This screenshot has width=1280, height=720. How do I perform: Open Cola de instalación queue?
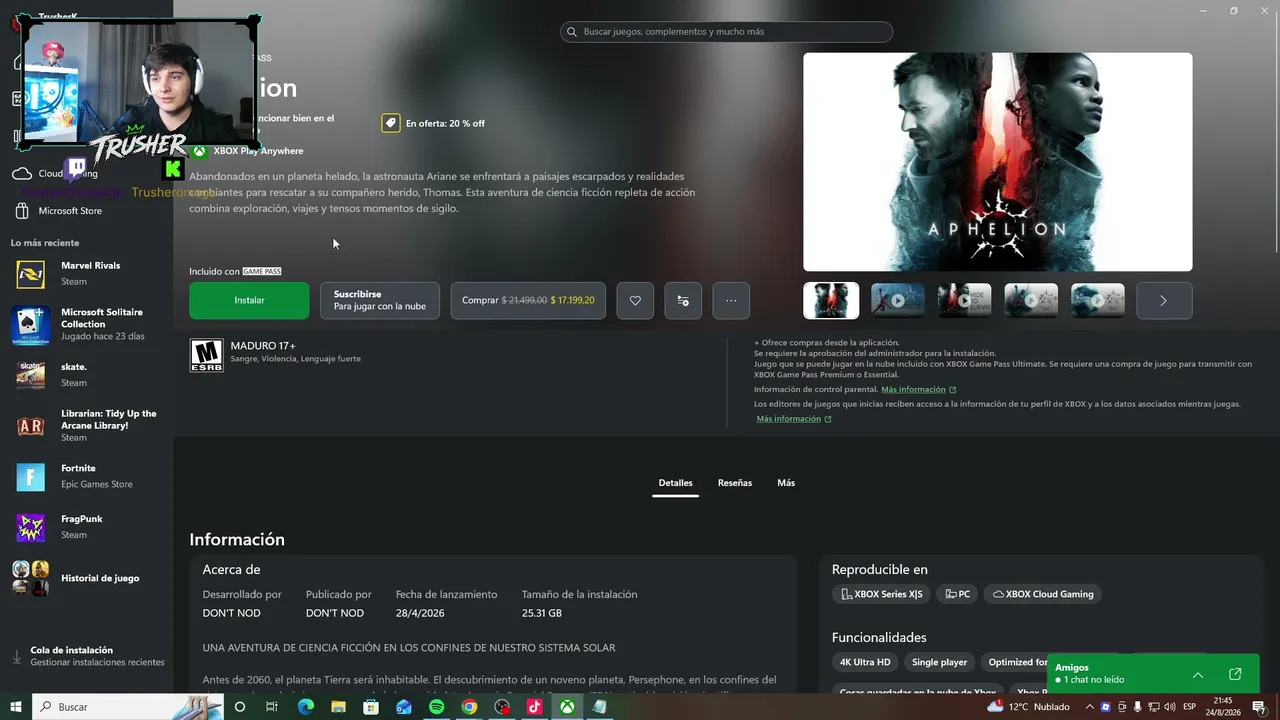pyautogui.click(x=86, y=656)
